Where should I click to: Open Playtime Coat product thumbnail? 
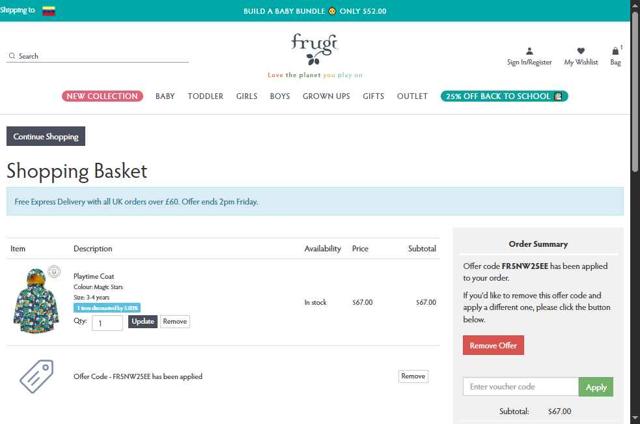click(x=36, y=301)
